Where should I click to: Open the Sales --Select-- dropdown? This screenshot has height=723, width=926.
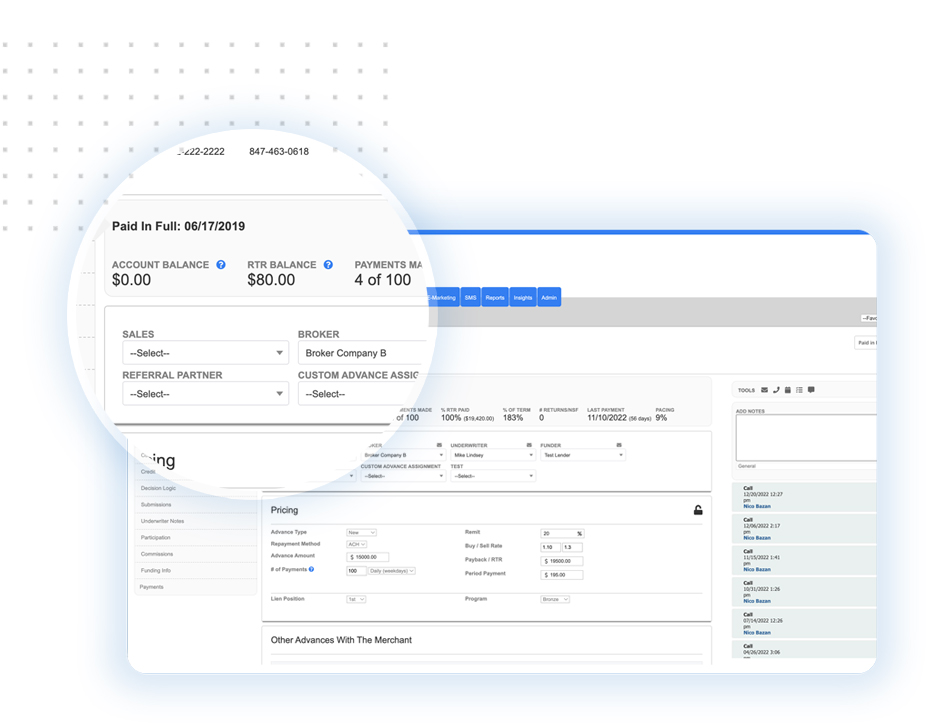[205, 352]
